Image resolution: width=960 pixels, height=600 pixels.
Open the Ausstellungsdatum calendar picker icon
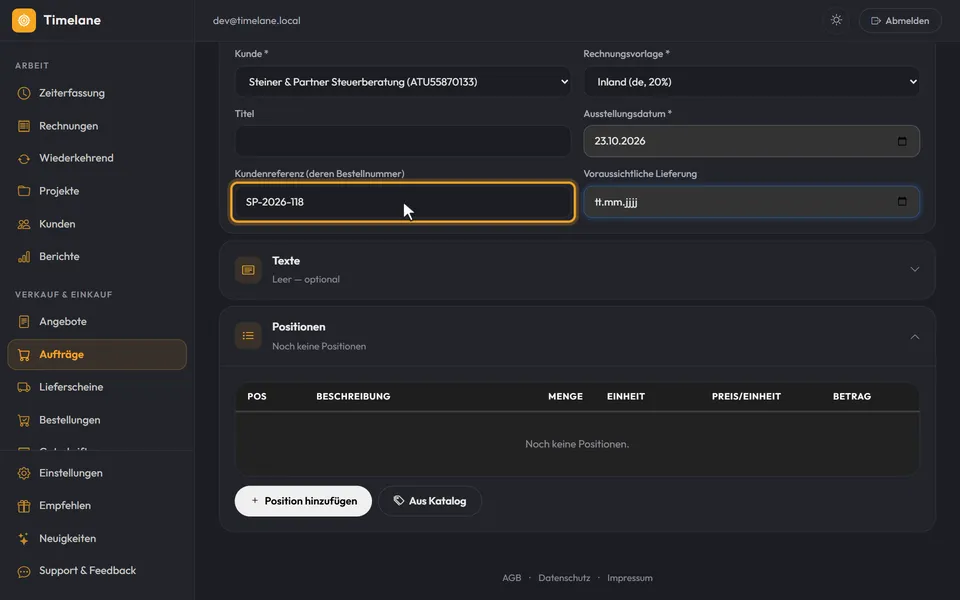[x=902, y=141]
